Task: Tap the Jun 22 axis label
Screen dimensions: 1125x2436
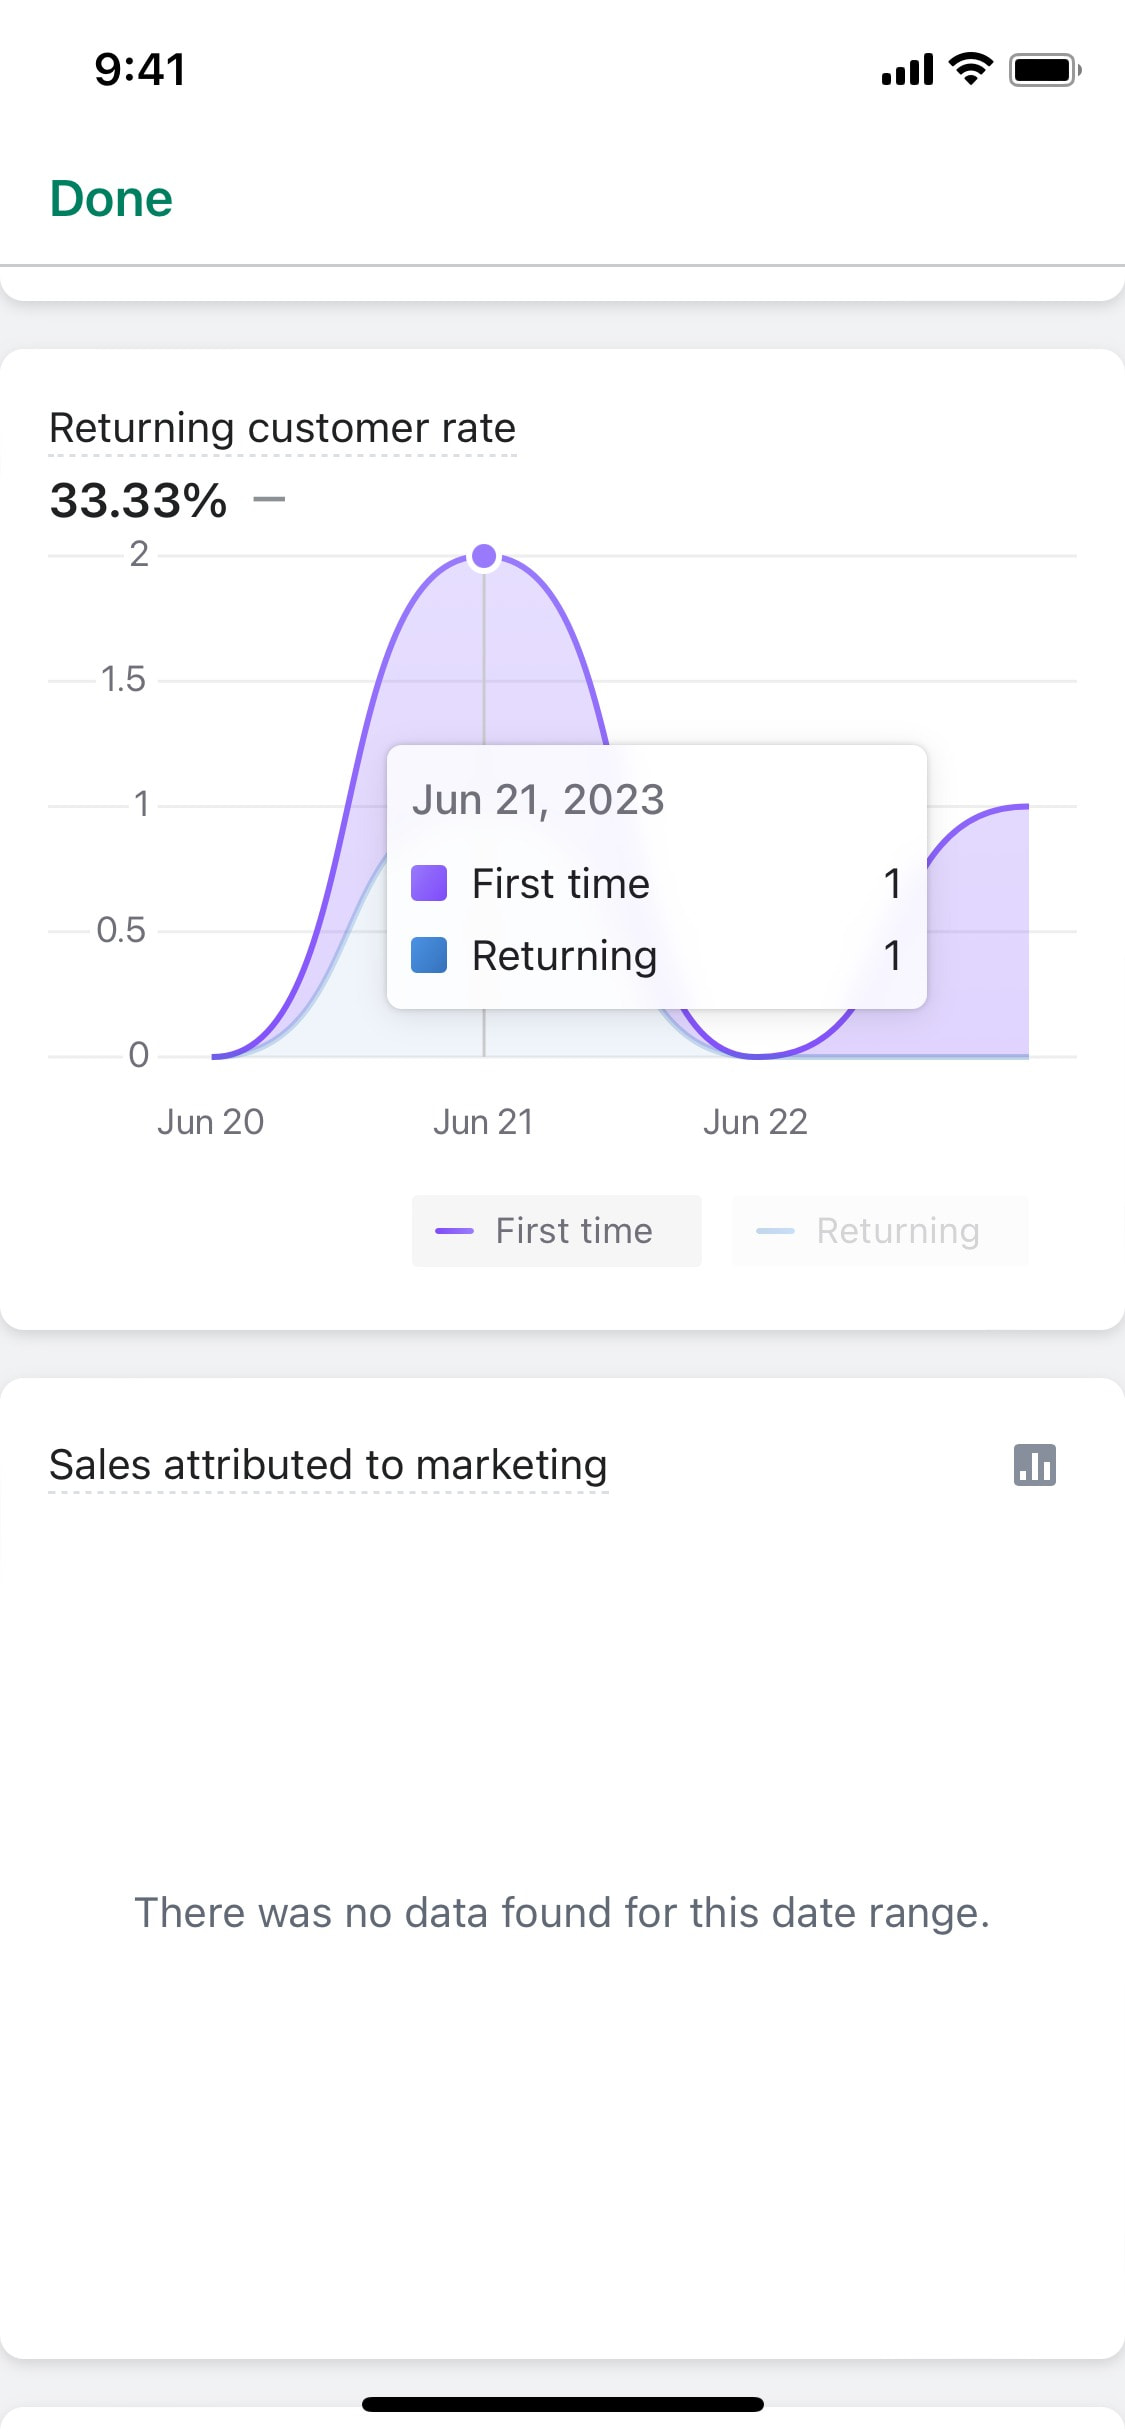Action: [755, 1122]
